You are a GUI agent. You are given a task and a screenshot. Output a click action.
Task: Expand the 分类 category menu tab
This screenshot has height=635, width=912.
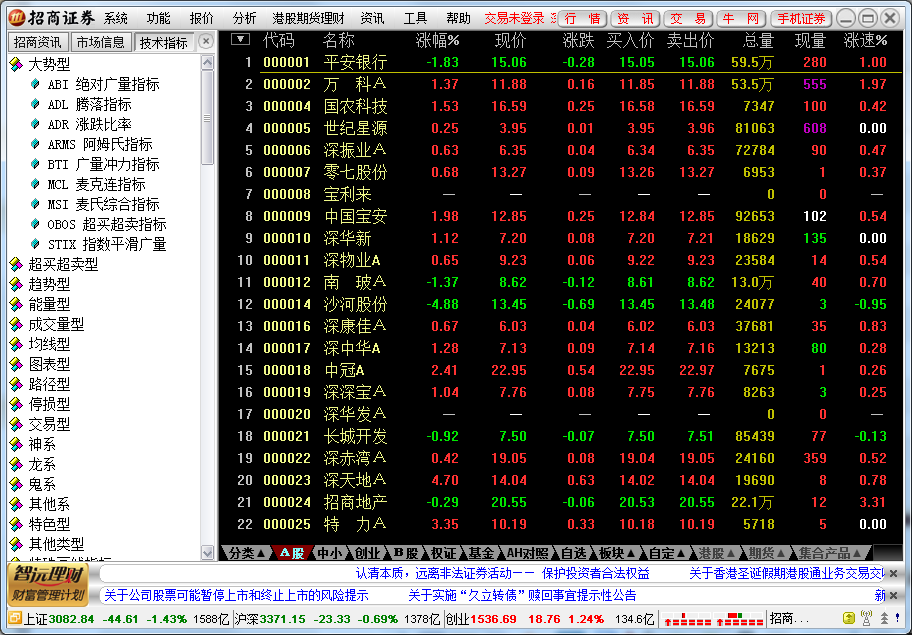(247, 553)
